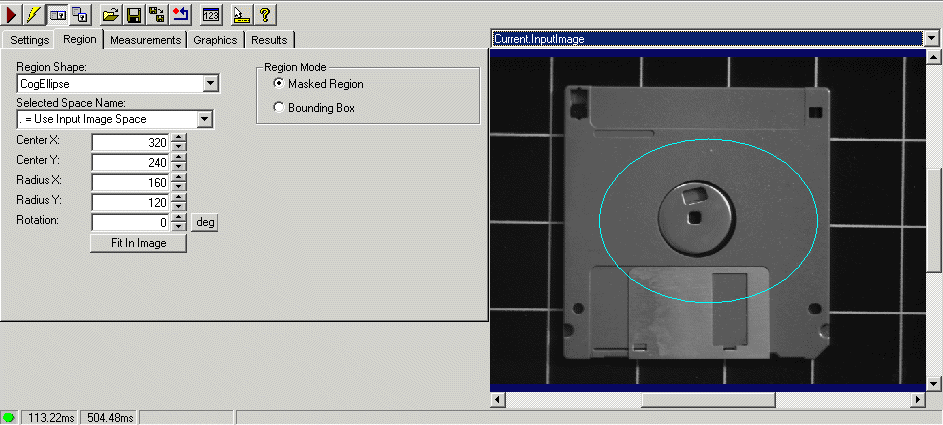Click the image vertical scrollbar up arrow
The height and width of the screenshot is (425, 943).
933,57
